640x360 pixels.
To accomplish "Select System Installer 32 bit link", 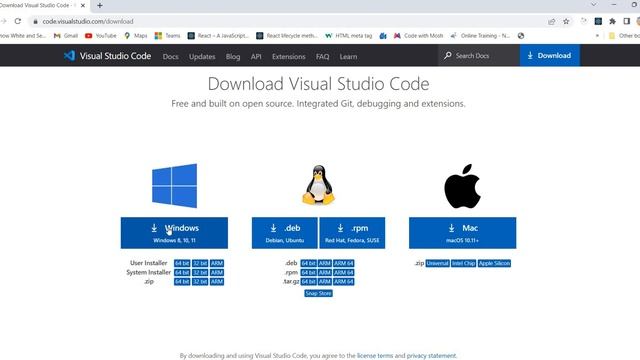I will [x=200, y=272].
